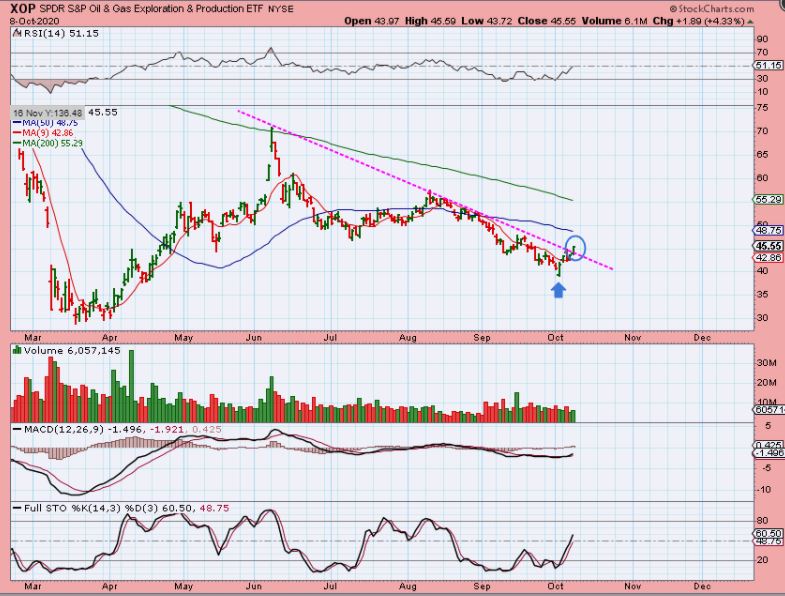The height and width of the screenshot is (596, 785).
Task: Click the MA(9) 42.86 legend entry
Action: tap(43, 133)
